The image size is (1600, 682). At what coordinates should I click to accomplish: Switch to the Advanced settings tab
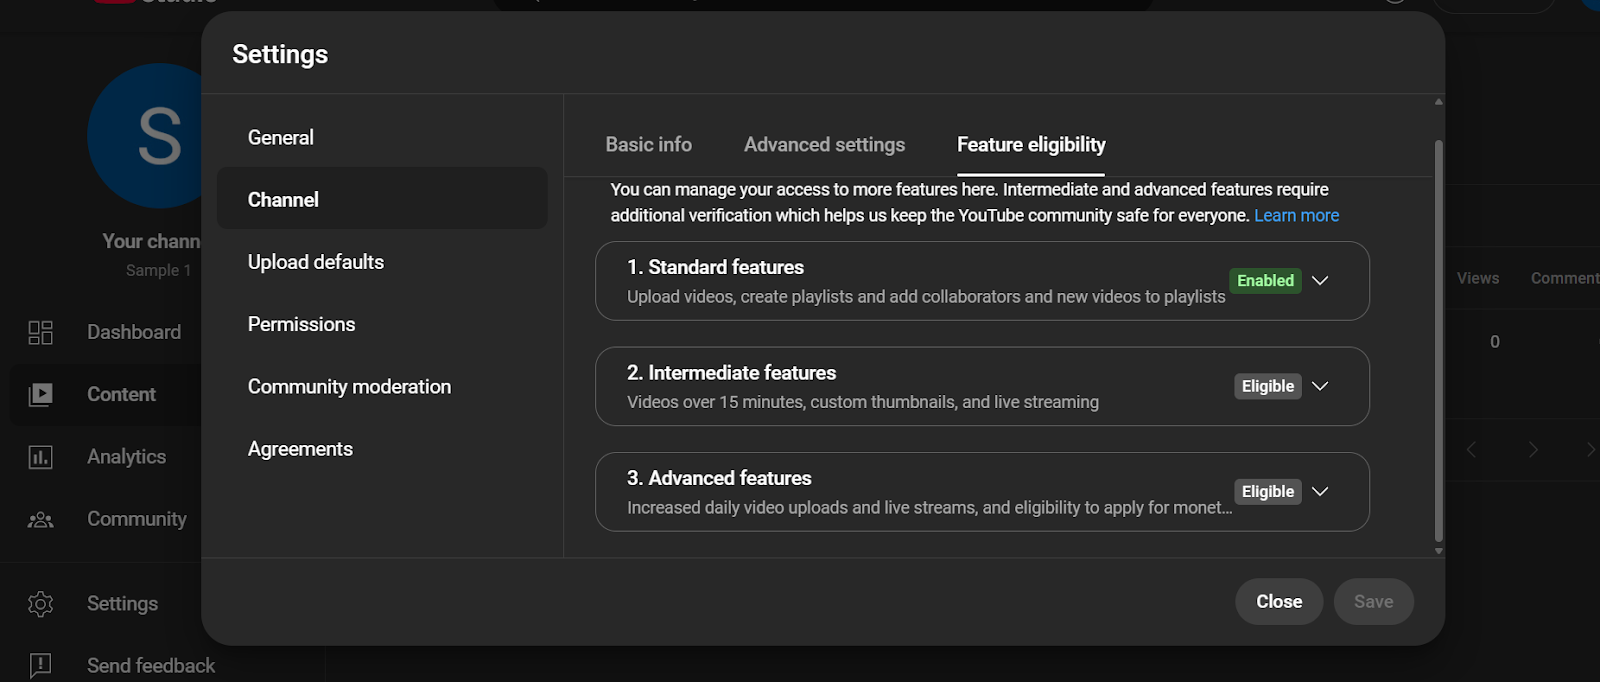pos(824,145)
